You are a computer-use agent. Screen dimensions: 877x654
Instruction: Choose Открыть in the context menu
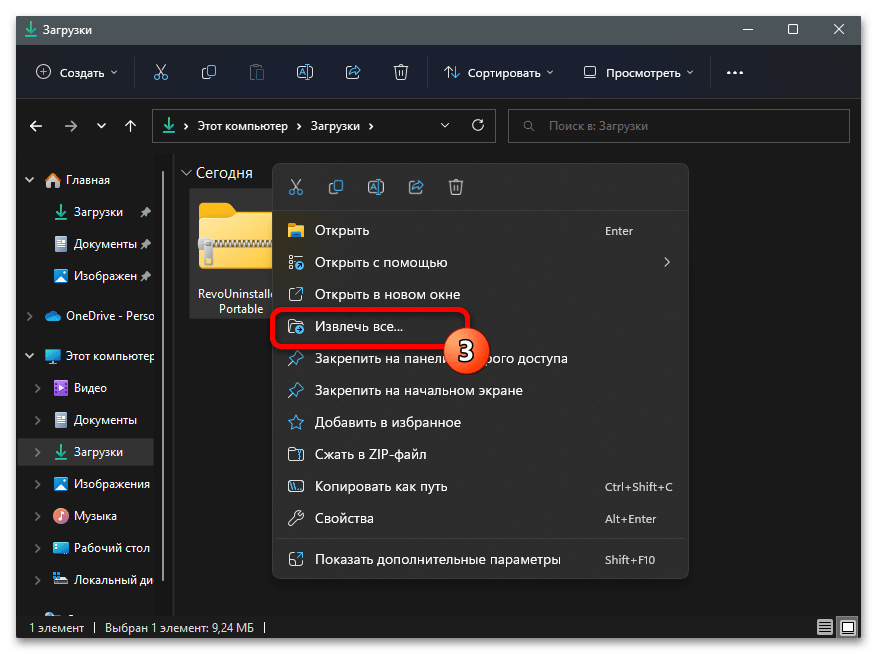click(480, 230)
